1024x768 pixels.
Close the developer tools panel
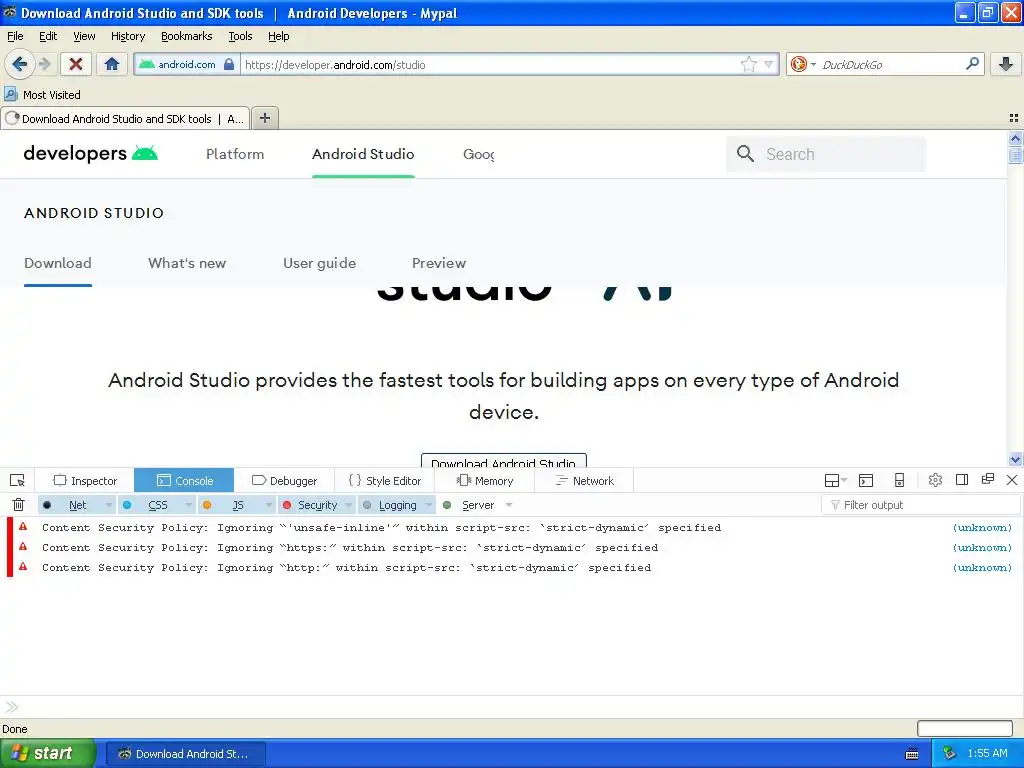(x=1012, y=480)
